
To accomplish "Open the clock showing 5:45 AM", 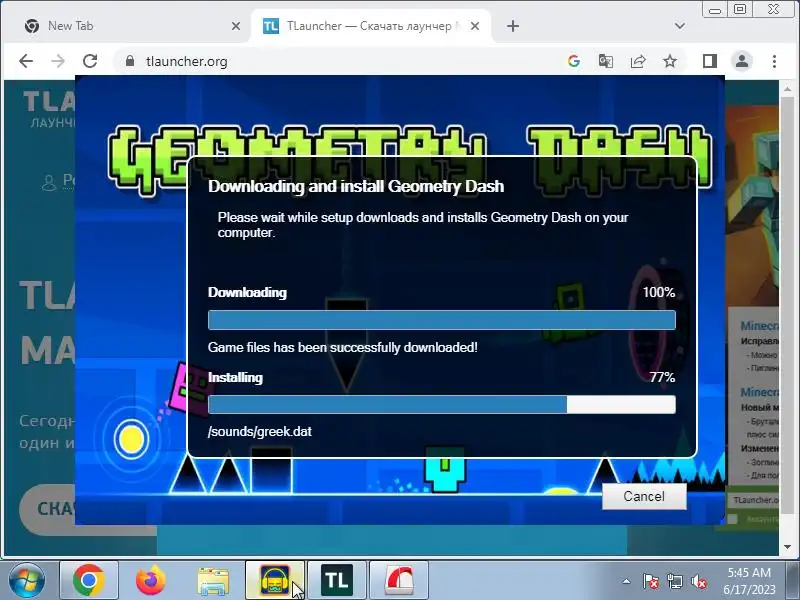I will [749, 581].
